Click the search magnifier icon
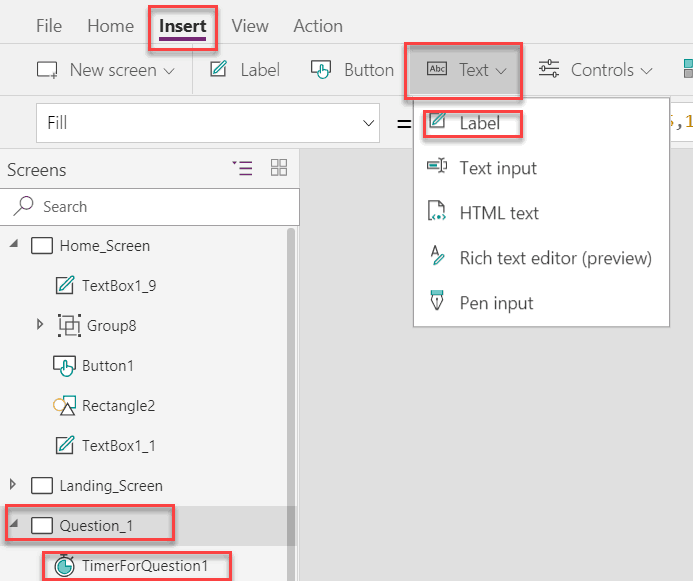693x581 pixels. tap(23, 206)
